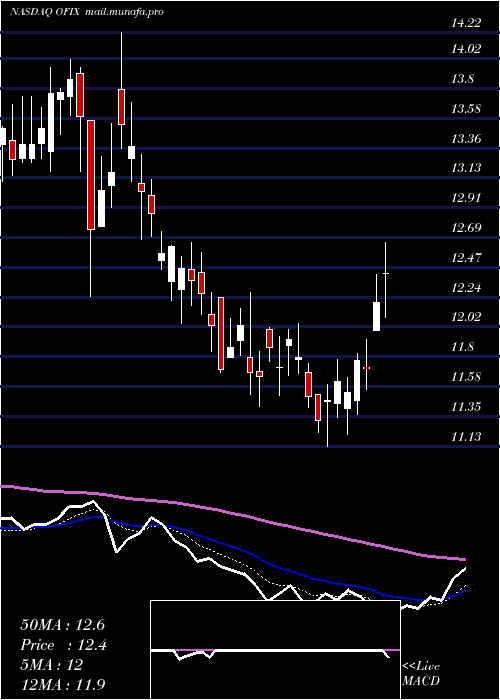
Task: Click the 11.8 price axis label
Action: tap(462, 347)
